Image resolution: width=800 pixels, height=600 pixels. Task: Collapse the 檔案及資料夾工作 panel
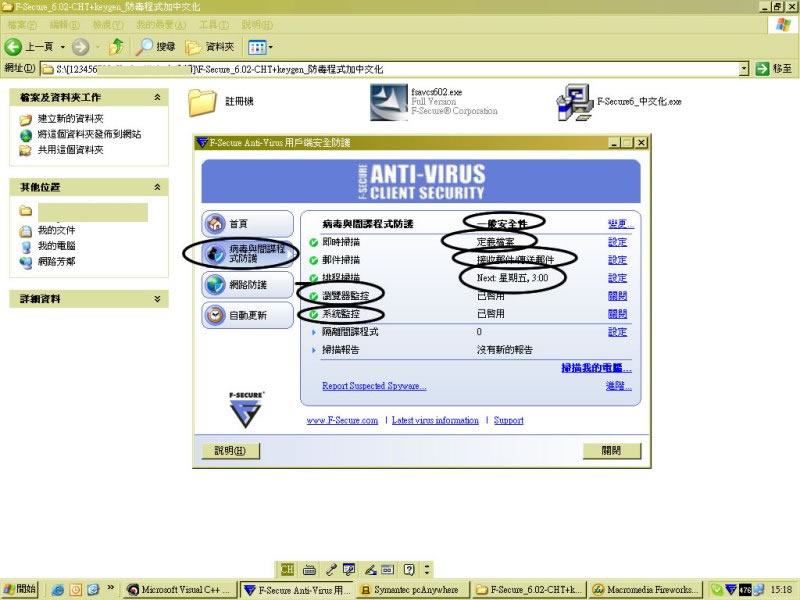157,97
